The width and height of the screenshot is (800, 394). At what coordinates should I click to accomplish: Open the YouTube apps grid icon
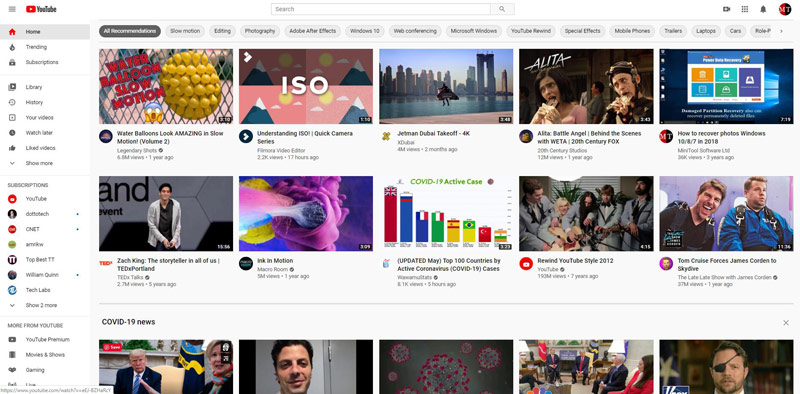(745, 9)
